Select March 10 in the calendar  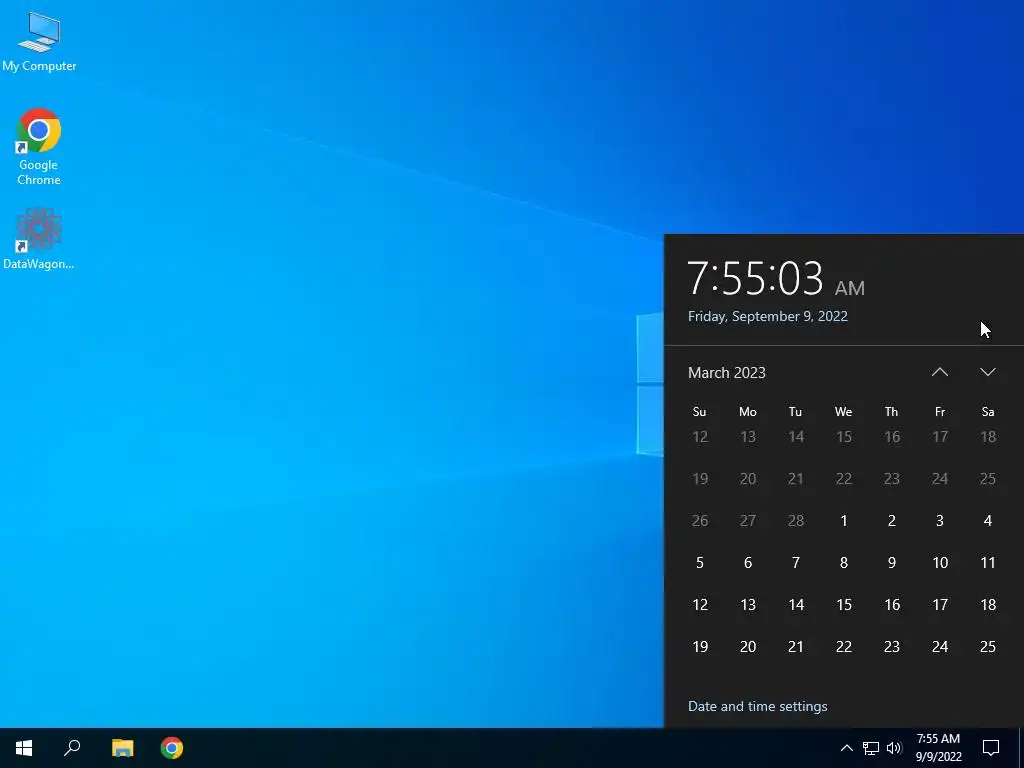coord(940,563)
